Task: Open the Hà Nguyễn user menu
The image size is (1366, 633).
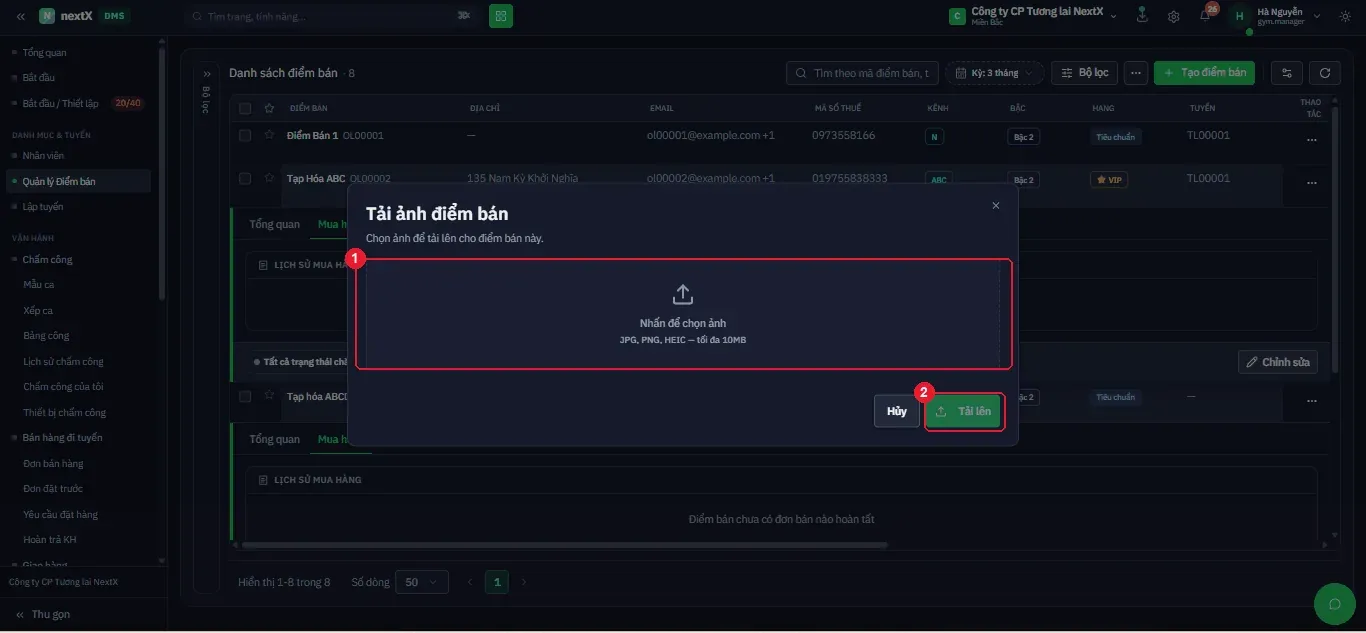Action: coord(1276,16)
